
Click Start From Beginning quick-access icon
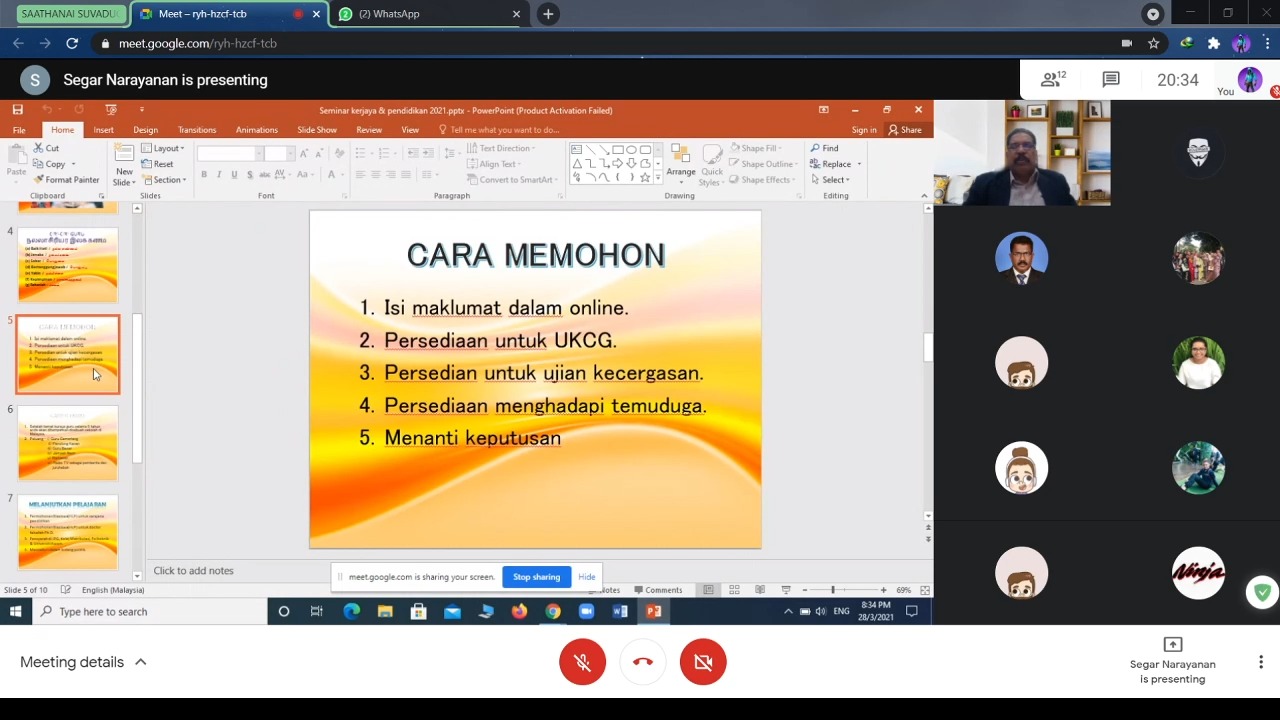[x=111, y=110]
